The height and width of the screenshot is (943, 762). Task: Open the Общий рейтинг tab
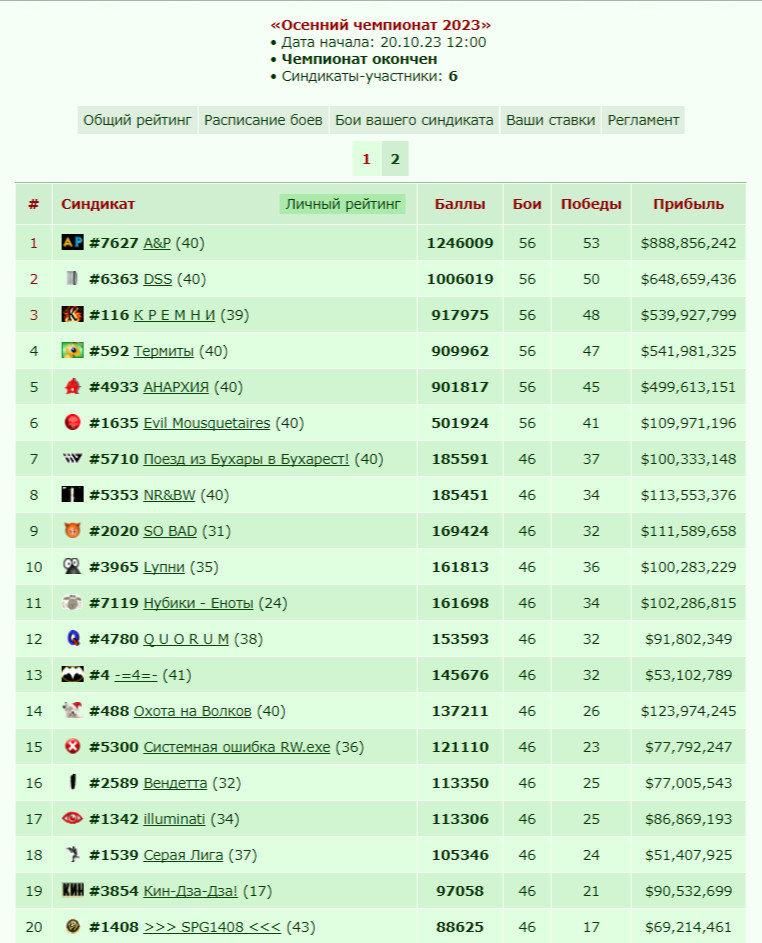point(137,120)
